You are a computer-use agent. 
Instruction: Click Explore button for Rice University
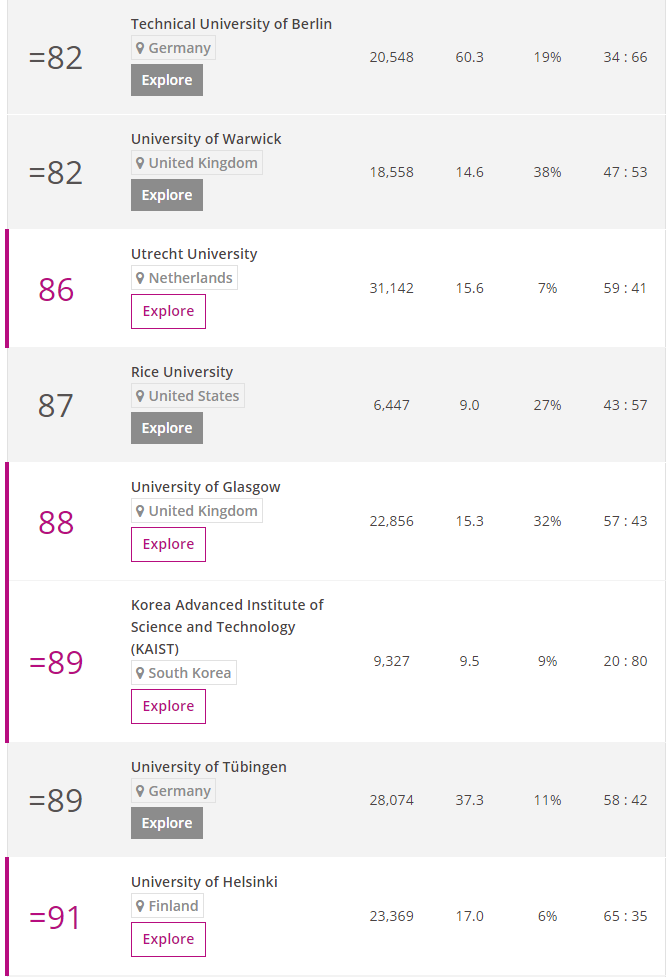click(167, 428)
